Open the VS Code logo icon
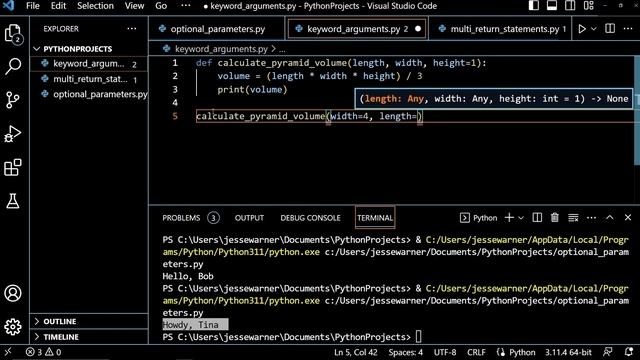 (8, 6)
